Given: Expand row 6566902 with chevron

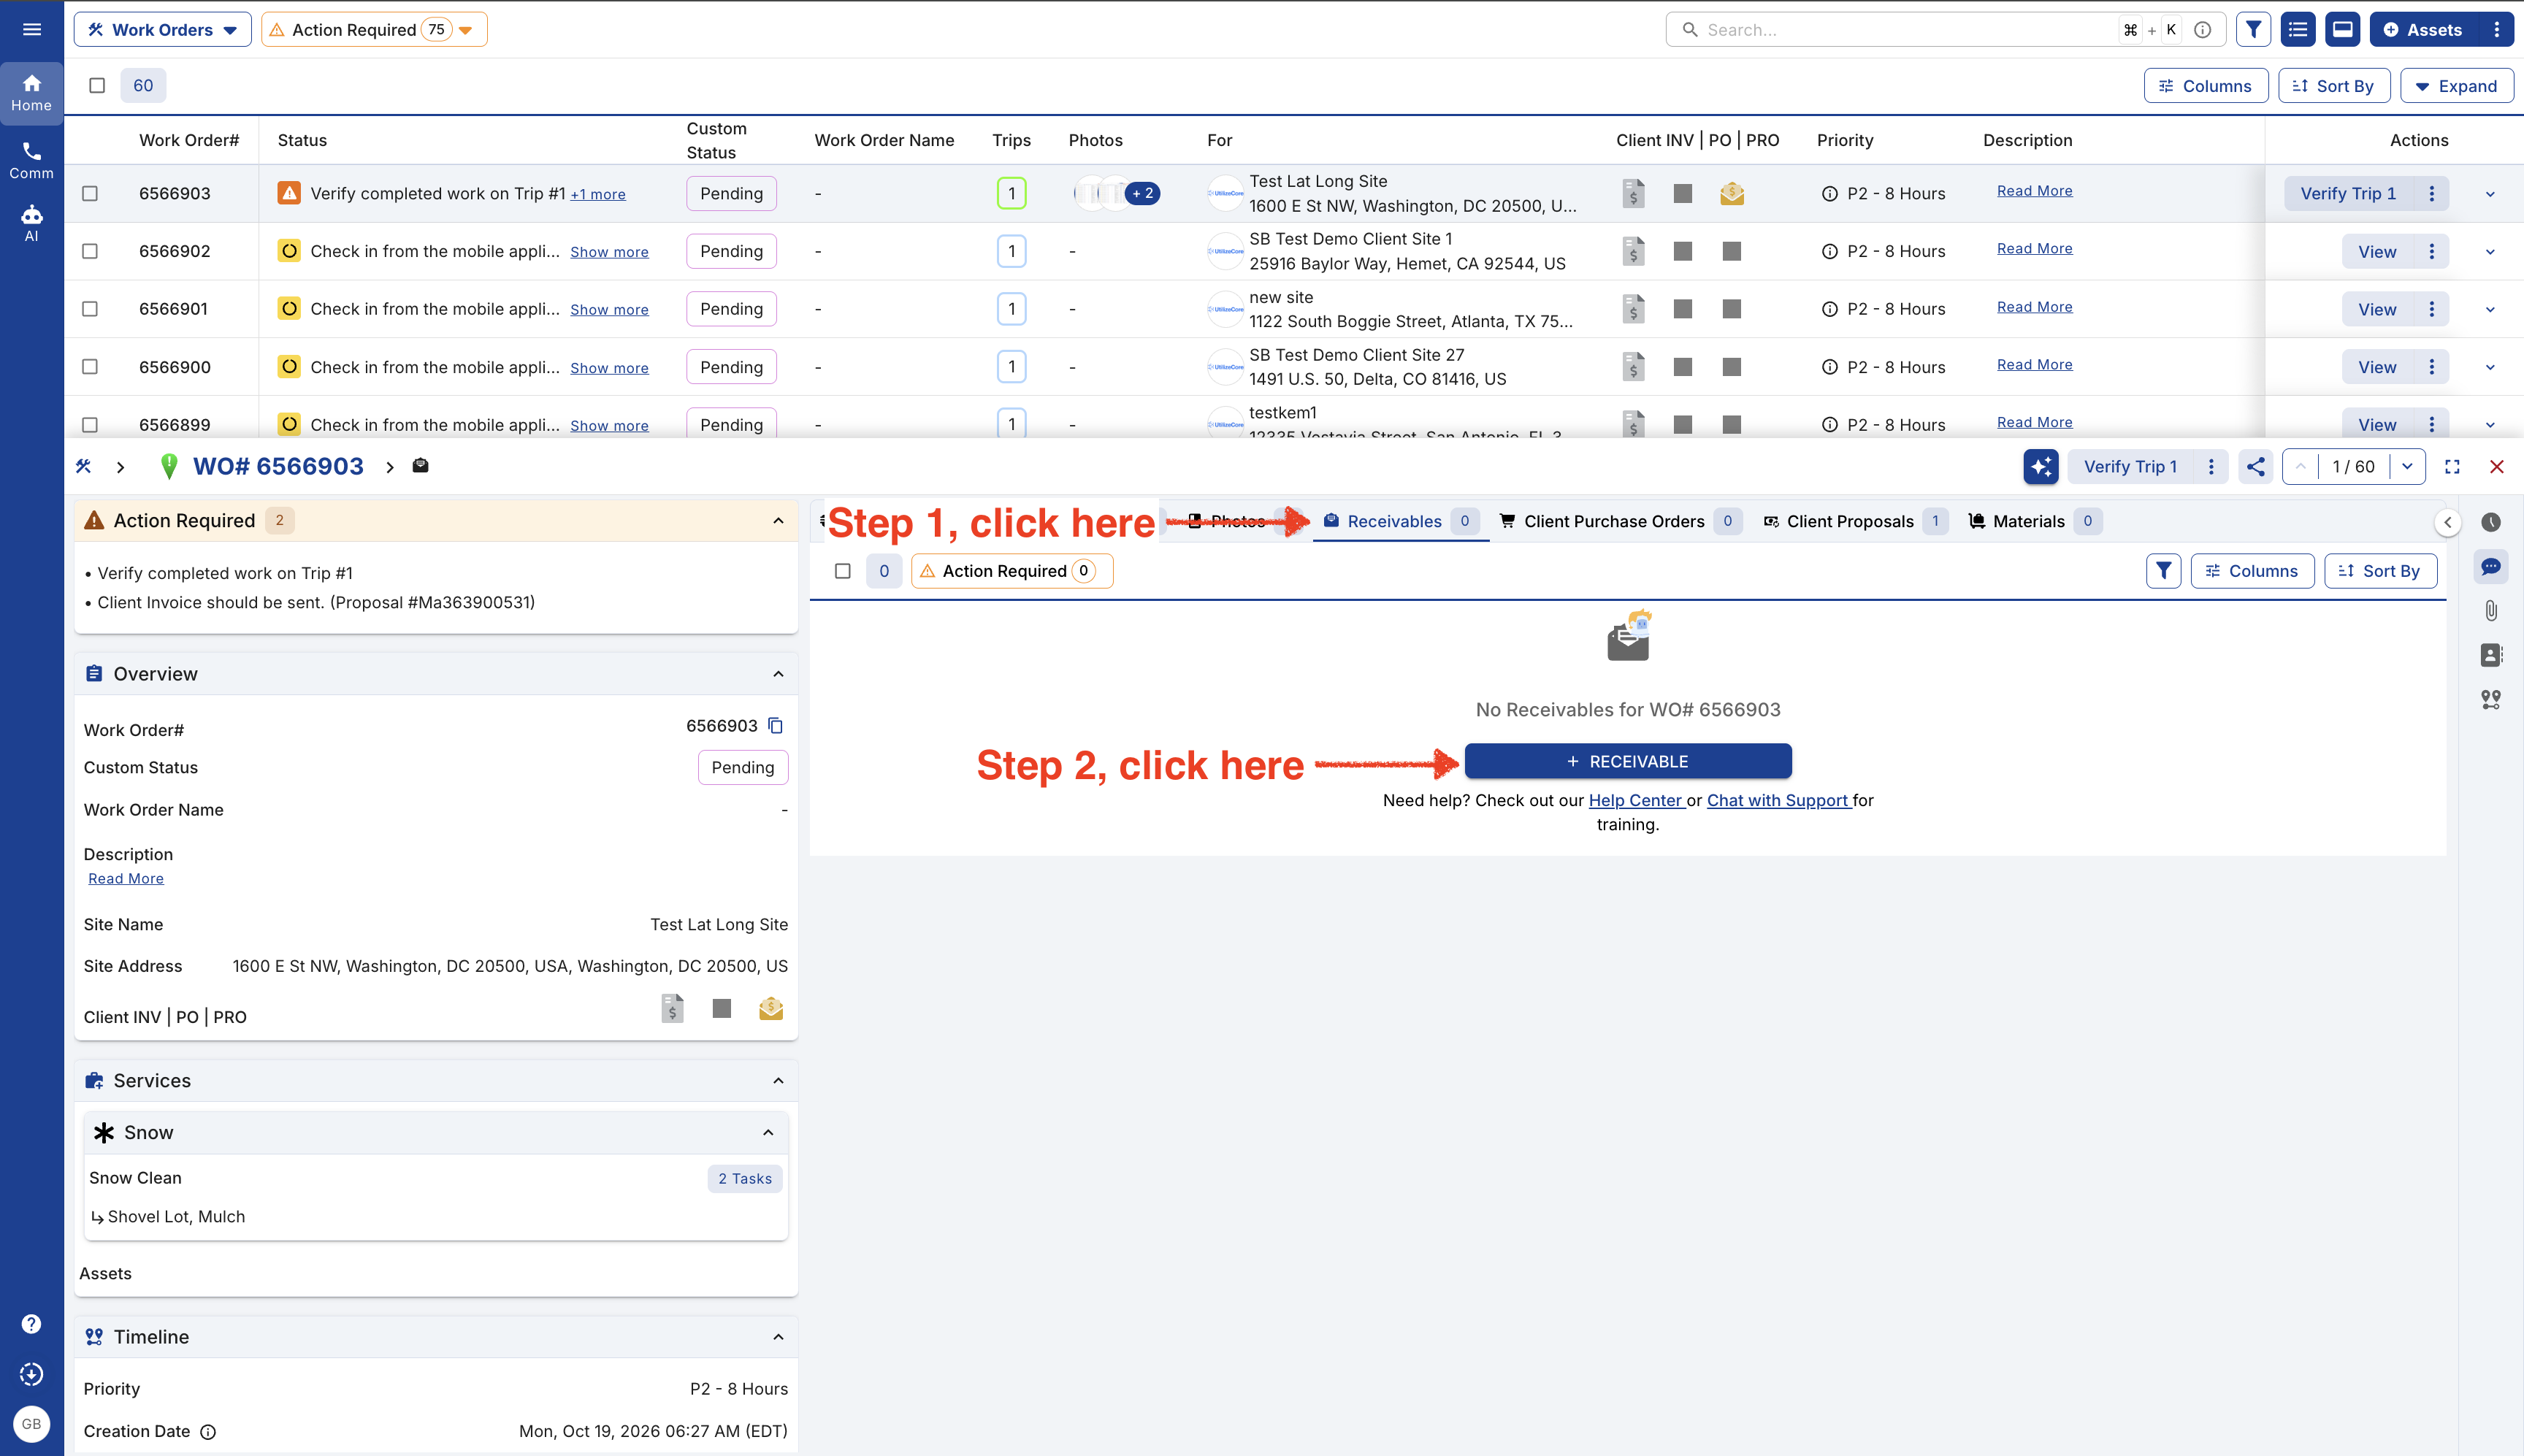Looking at the screenshot, I should tap(2490, 252).
